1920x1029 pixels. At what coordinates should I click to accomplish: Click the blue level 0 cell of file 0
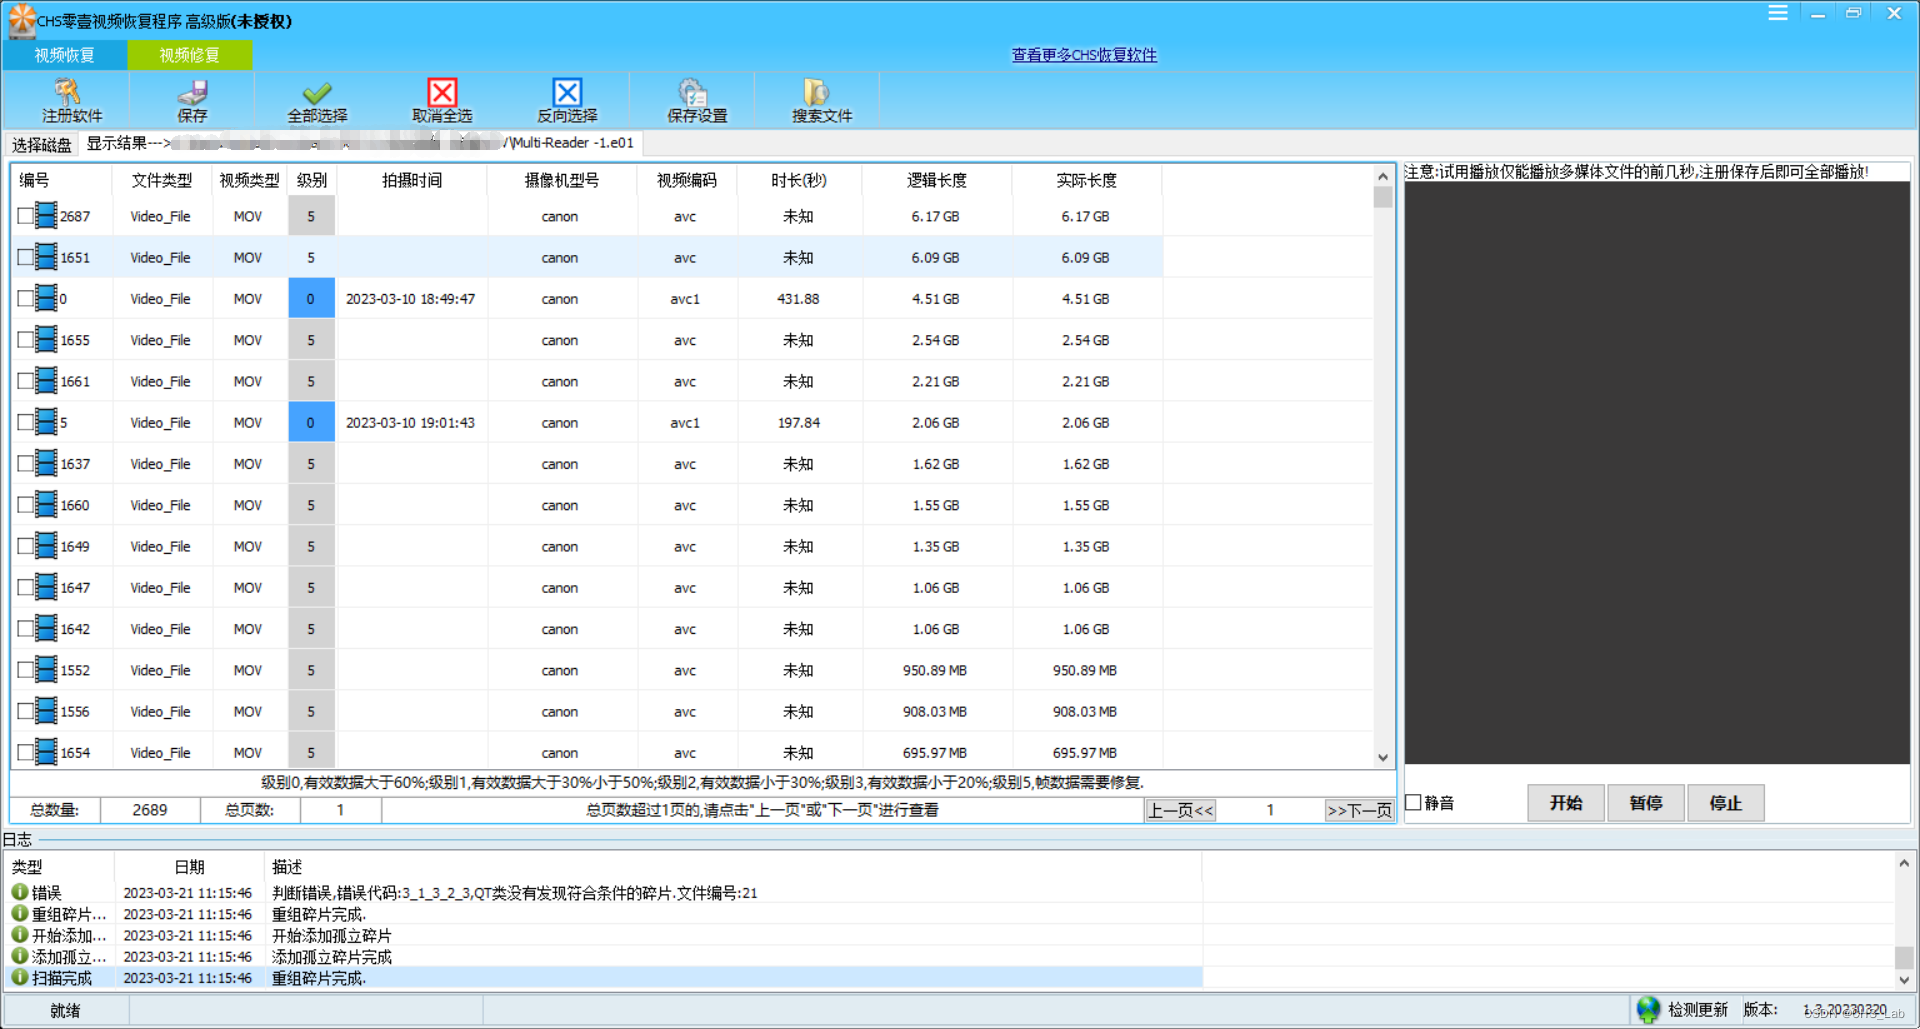coord(311,299)
